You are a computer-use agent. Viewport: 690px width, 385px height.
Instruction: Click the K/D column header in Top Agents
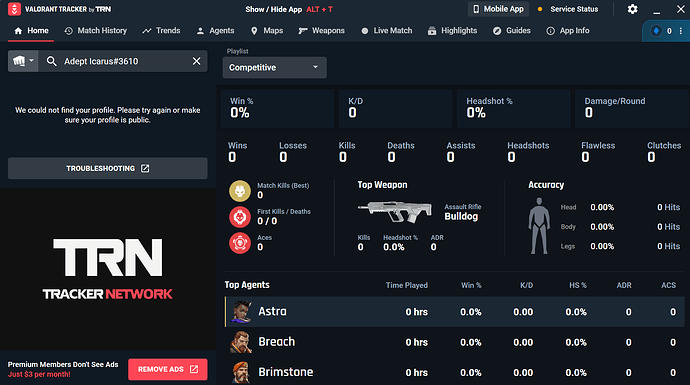click(526, 285)
